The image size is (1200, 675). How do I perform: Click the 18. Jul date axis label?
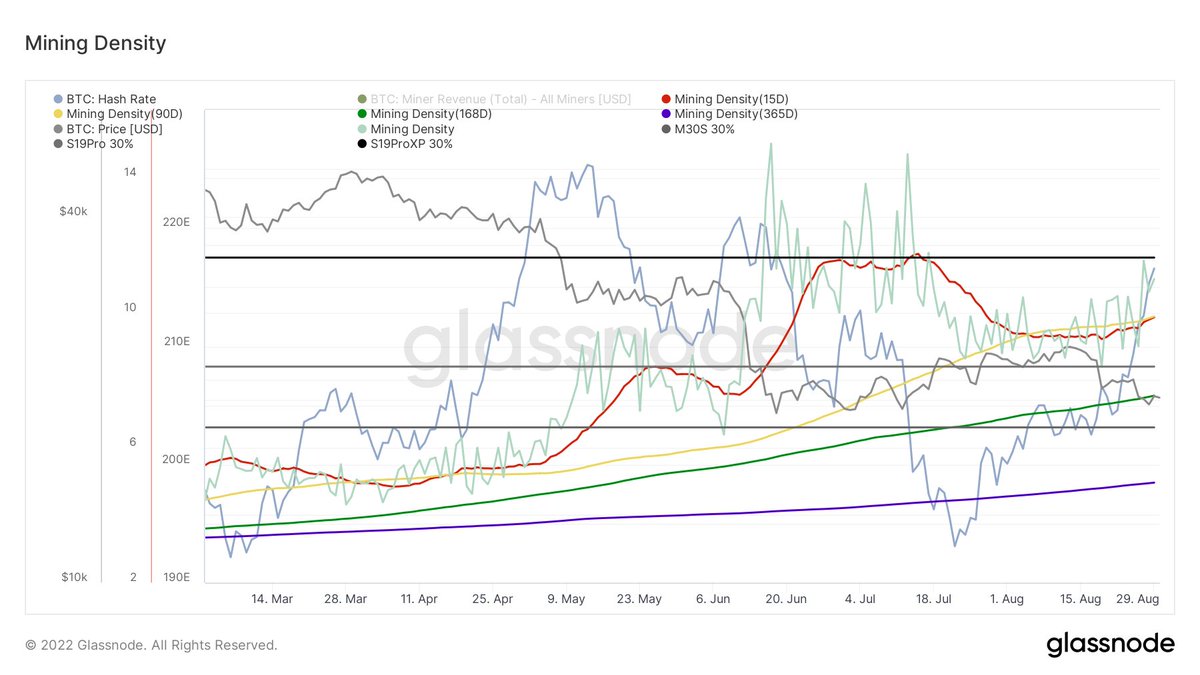click(x=933, y=599)
